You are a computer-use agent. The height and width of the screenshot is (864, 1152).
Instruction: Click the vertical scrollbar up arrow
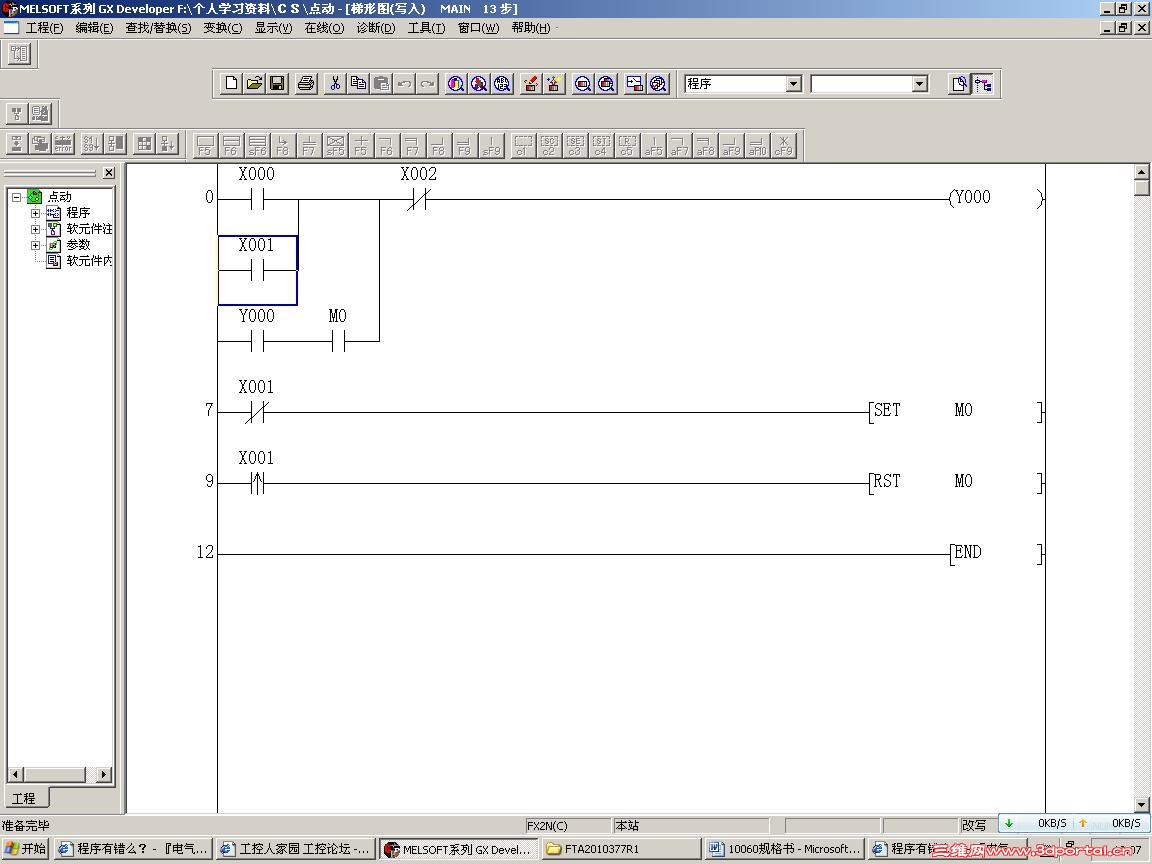coord(1142,172)
